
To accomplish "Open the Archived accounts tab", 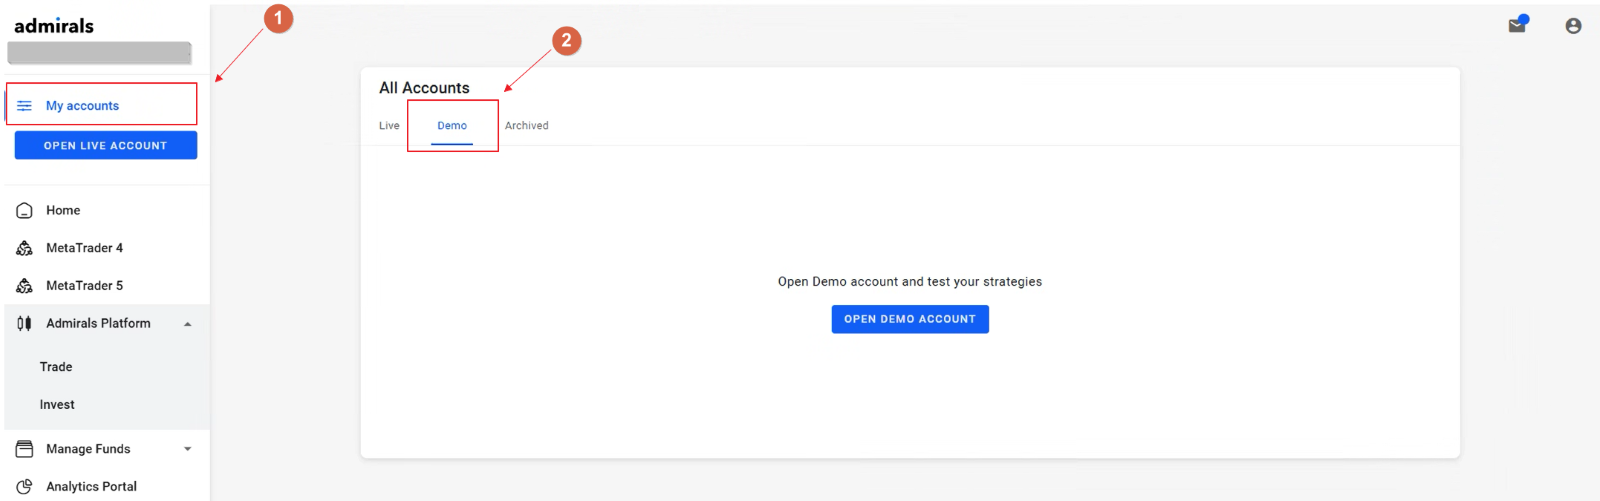I will 527,126.
